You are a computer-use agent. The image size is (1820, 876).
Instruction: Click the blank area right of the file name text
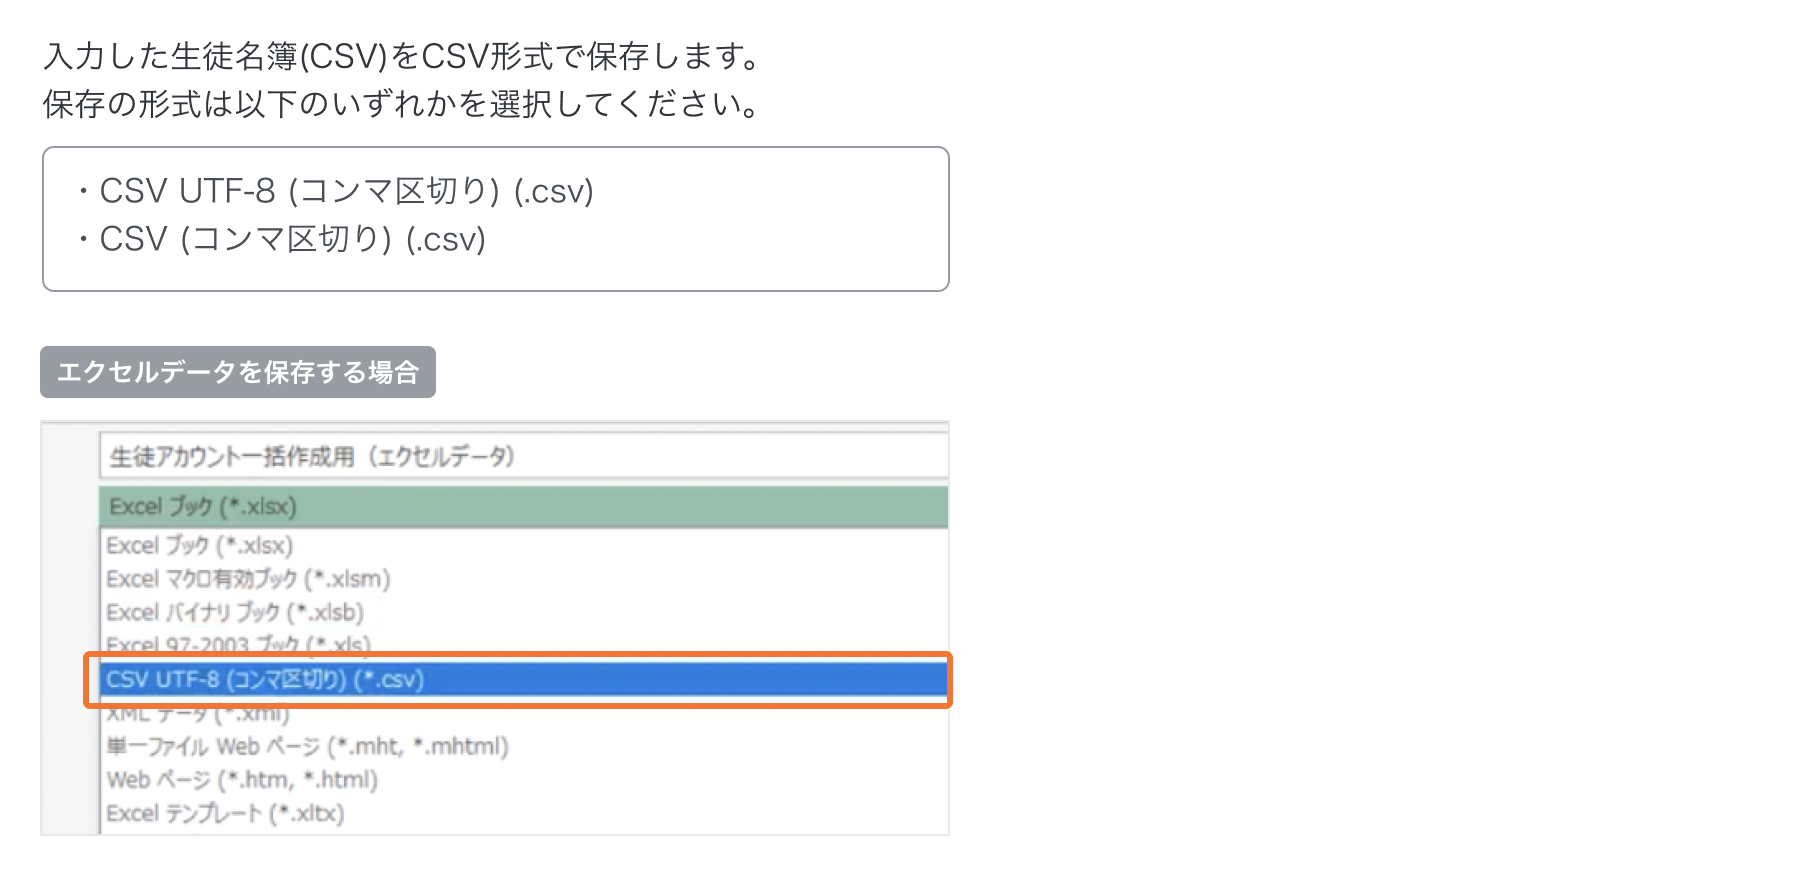pyautogui.click(x=730, y=457)
